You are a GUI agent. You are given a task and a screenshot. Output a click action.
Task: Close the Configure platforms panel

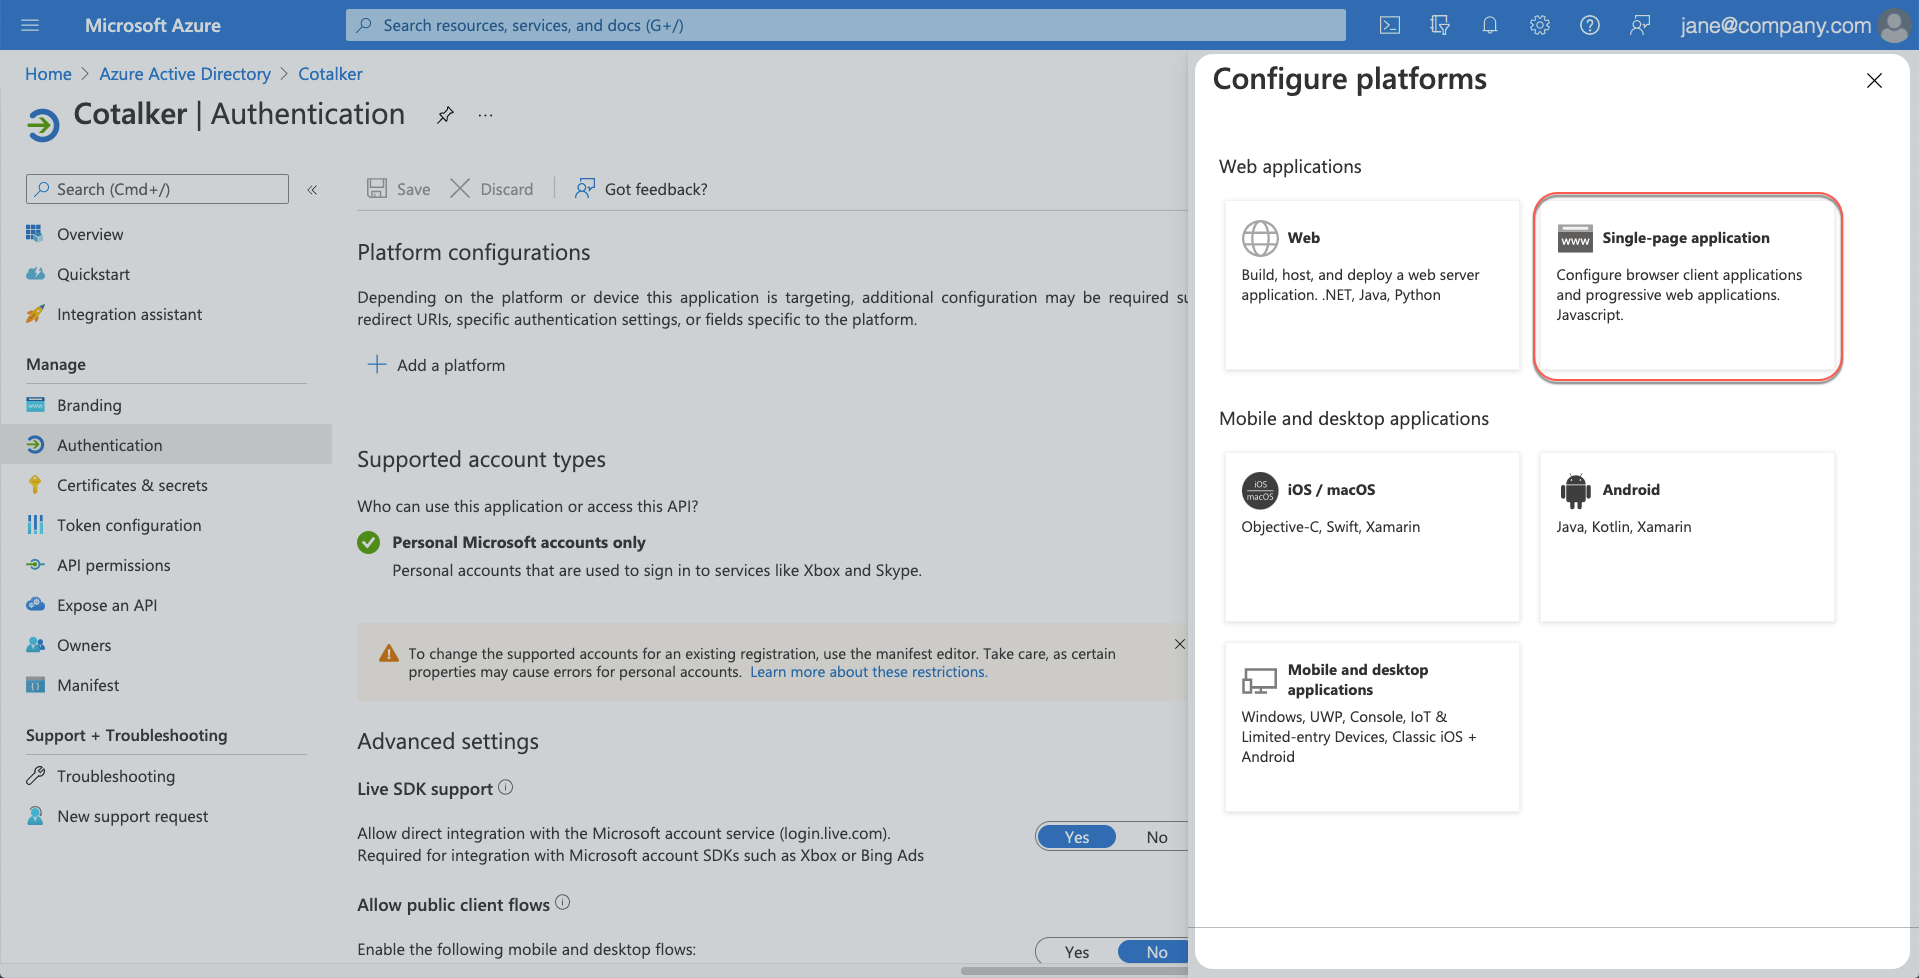1874,81
